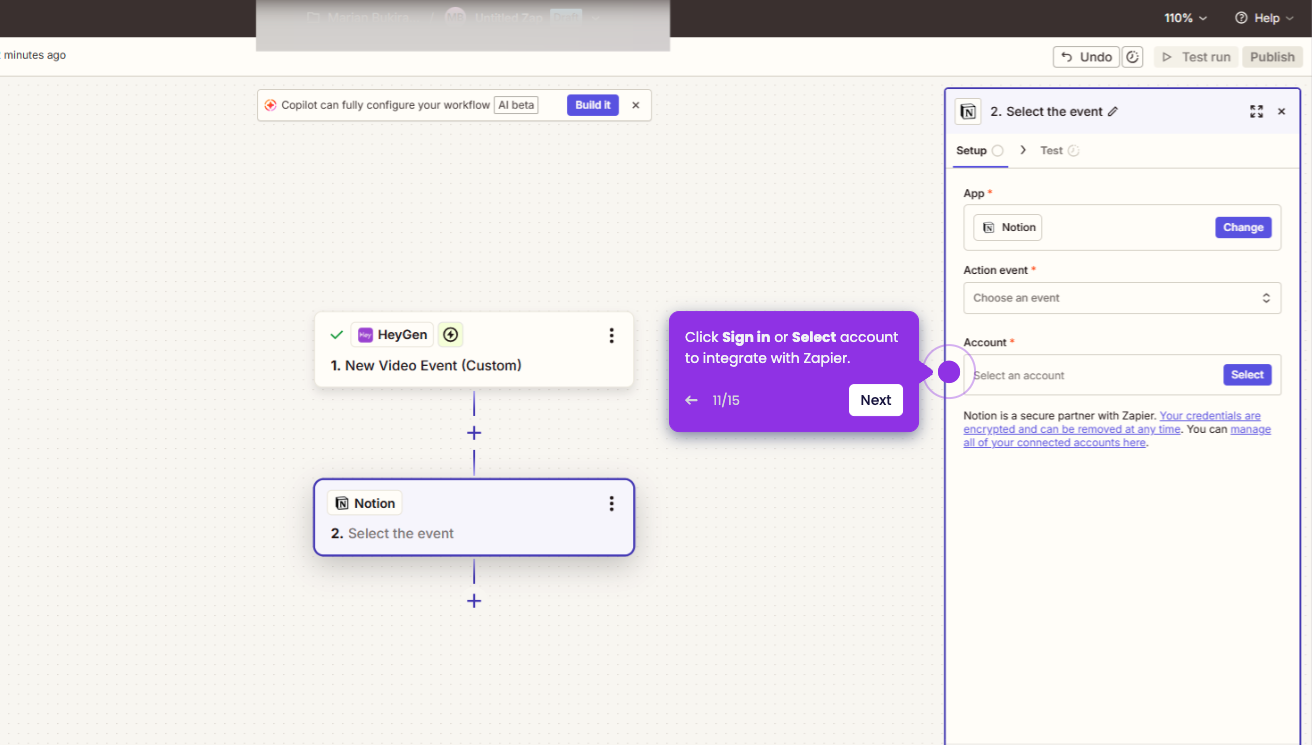Screen dimensions: 1312x745
Task: Open manage connected accounts link
Action: coord(1117,436)
